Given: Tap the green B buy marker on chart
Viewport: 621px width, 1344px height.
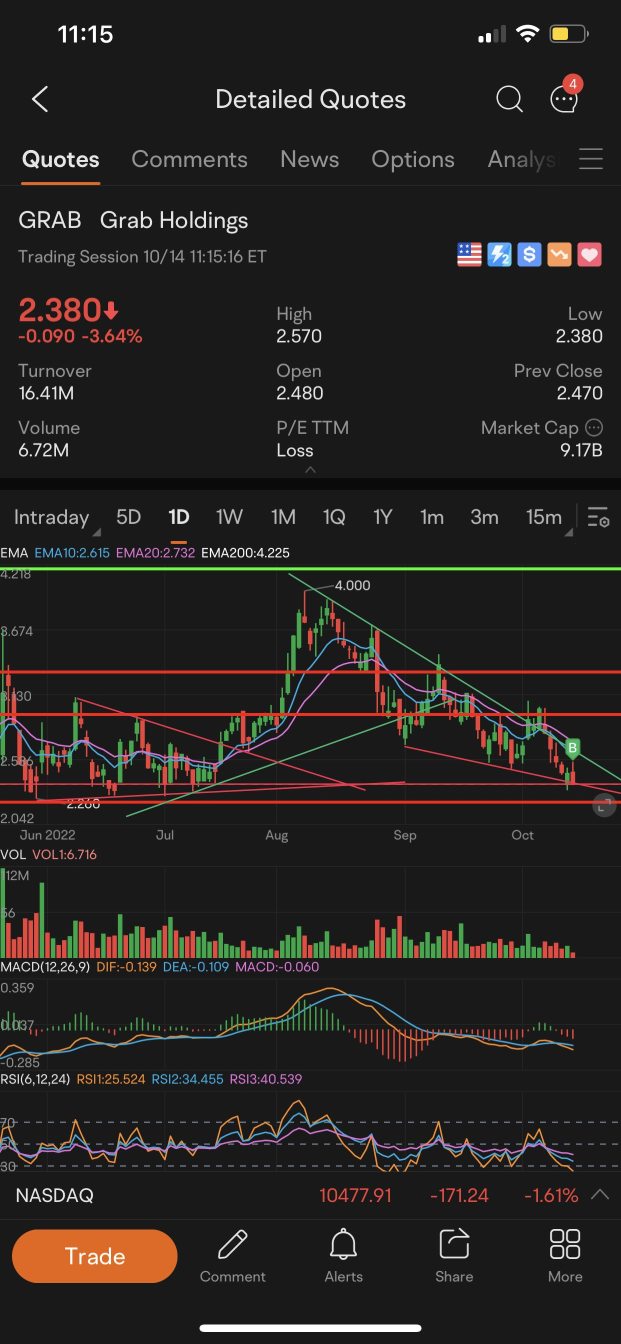Looking at the screenshot, I should coord(573,747).
